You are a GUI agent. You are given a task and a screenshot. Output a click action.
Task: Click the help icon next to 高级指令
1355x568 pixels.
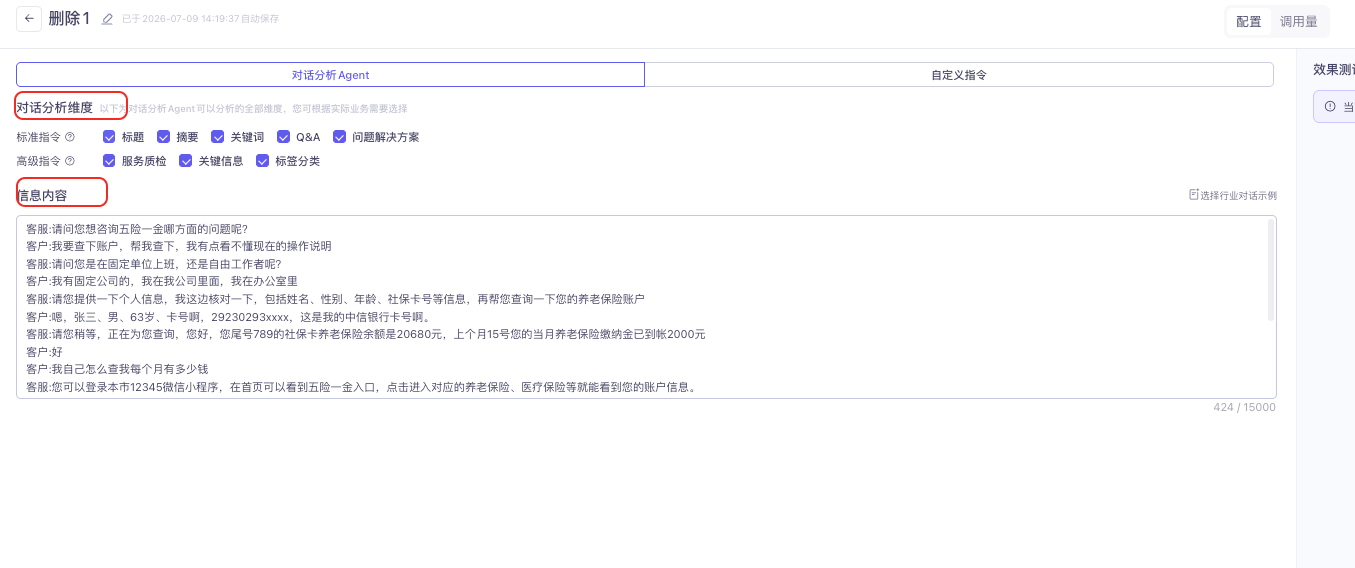click(70, 161)
